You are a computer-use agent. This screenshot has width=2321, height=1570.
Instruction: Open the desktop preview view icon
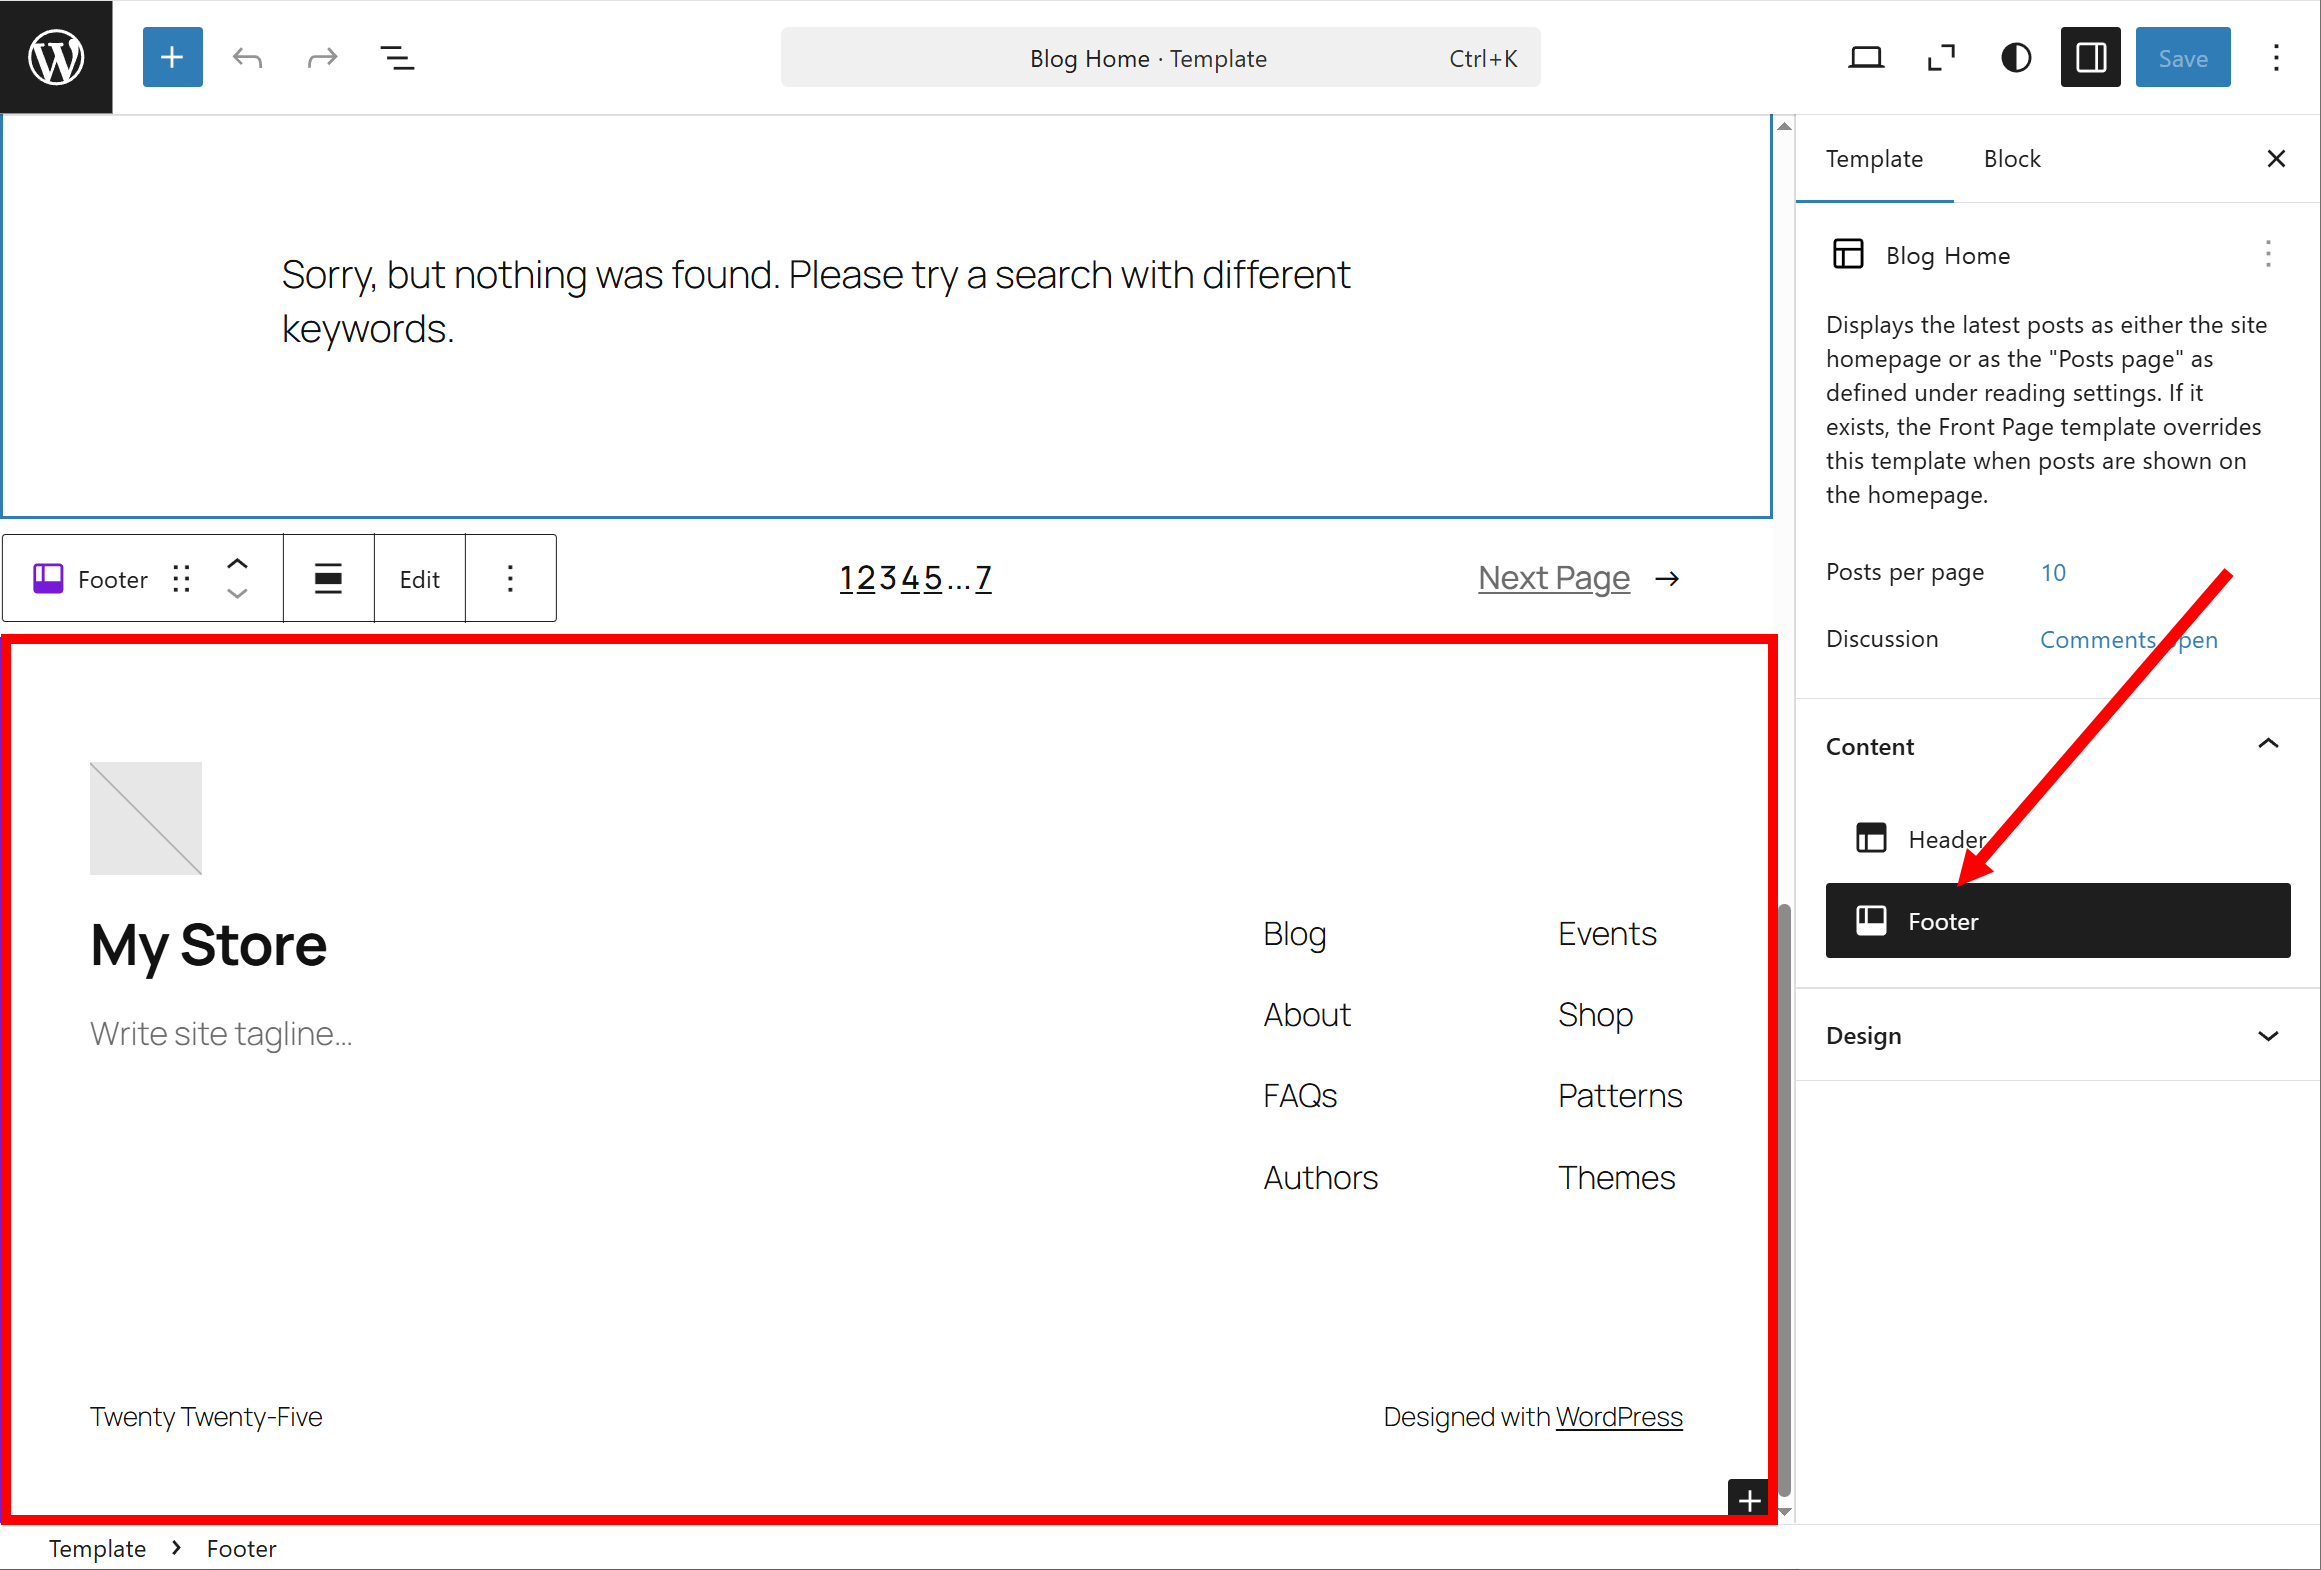1865,58
